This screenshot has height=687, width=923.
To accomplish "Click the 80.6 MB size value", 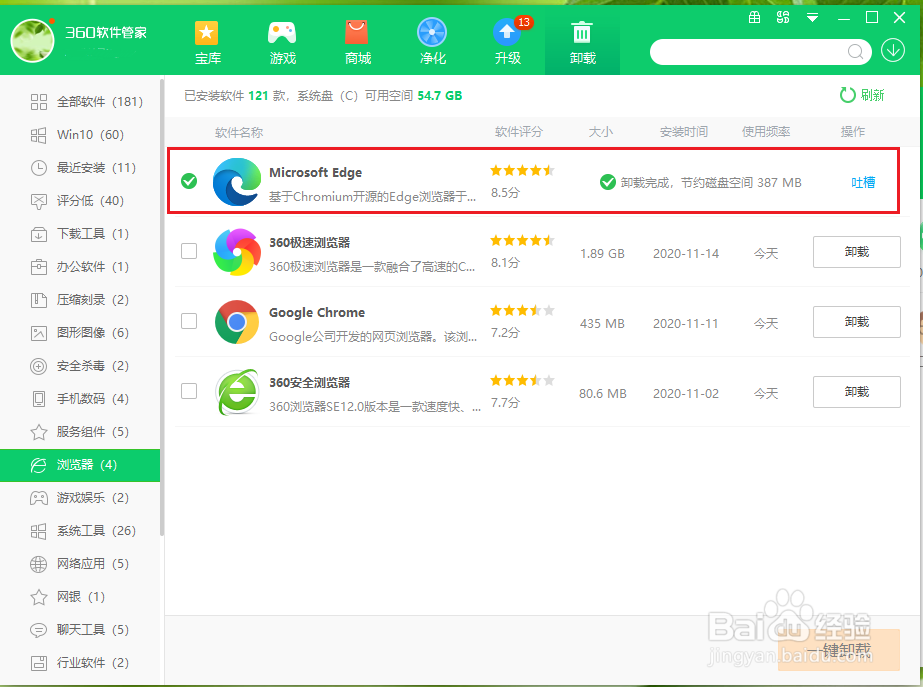I will pyautogui.click(x=603, y=394).
